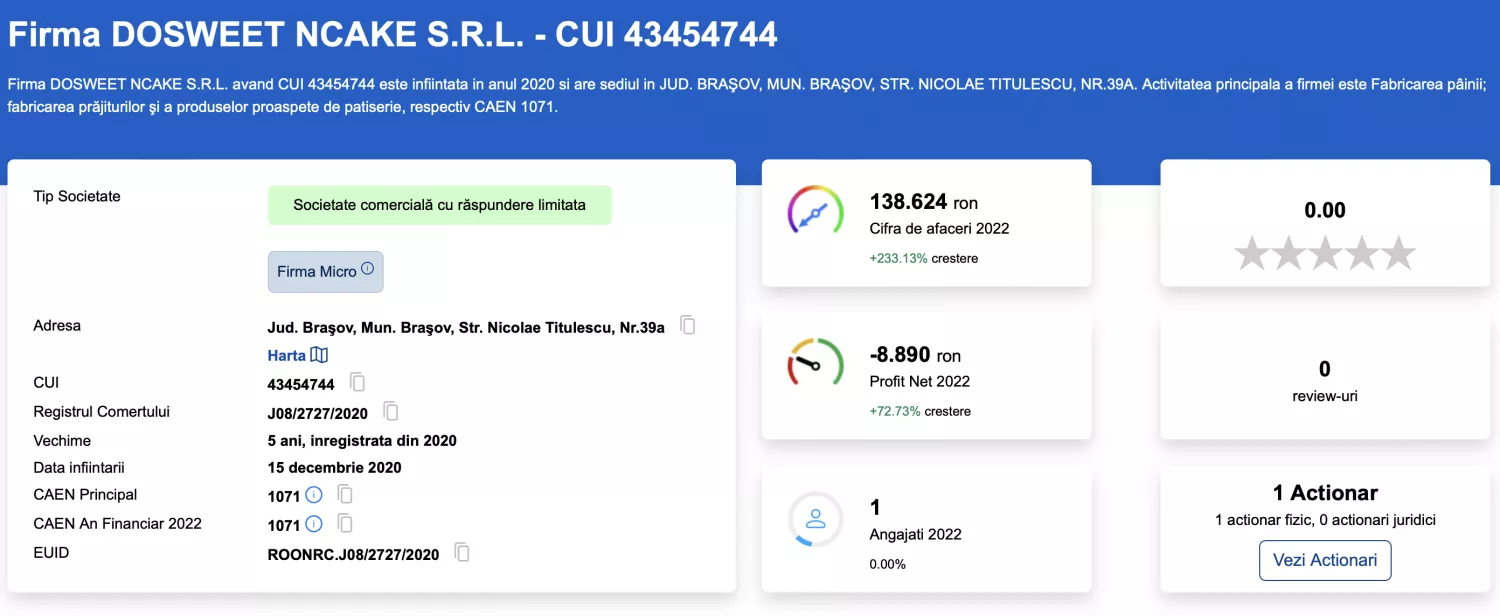Click the info icon on Firma Micro
1500x616 pixels.
point(367,269)
